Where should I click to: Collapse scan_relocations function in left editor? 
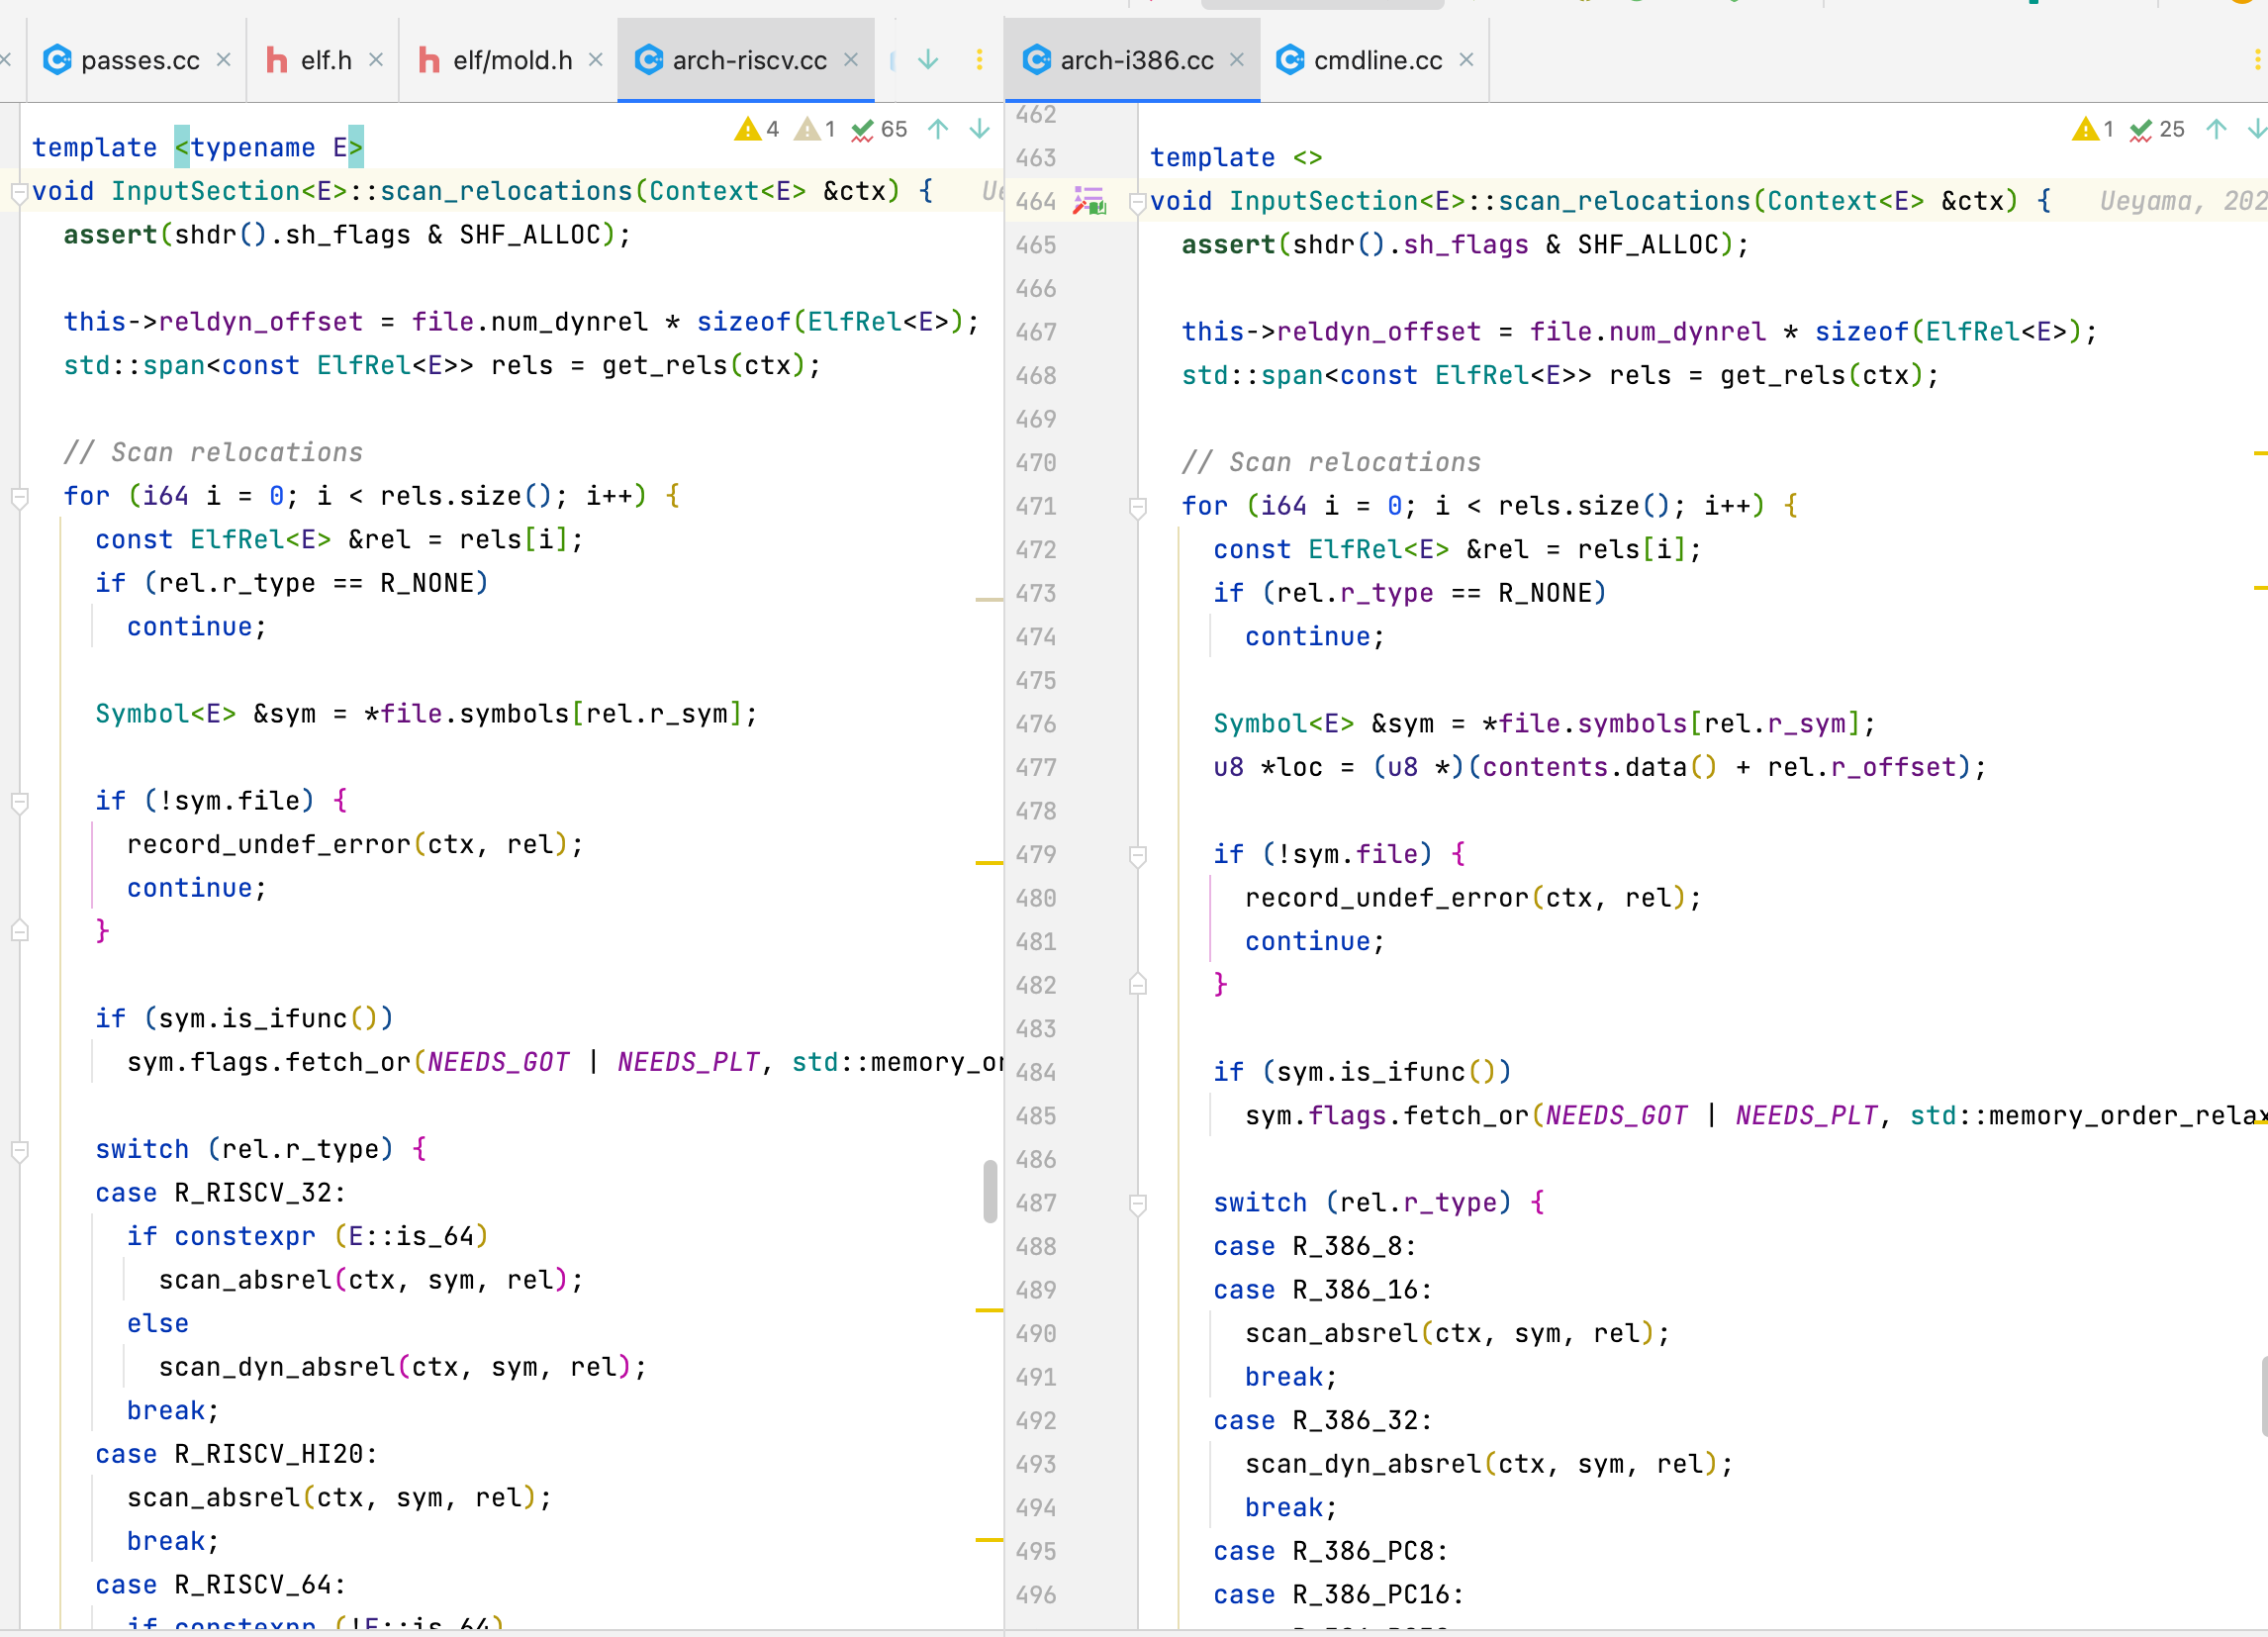coord(18,192)
